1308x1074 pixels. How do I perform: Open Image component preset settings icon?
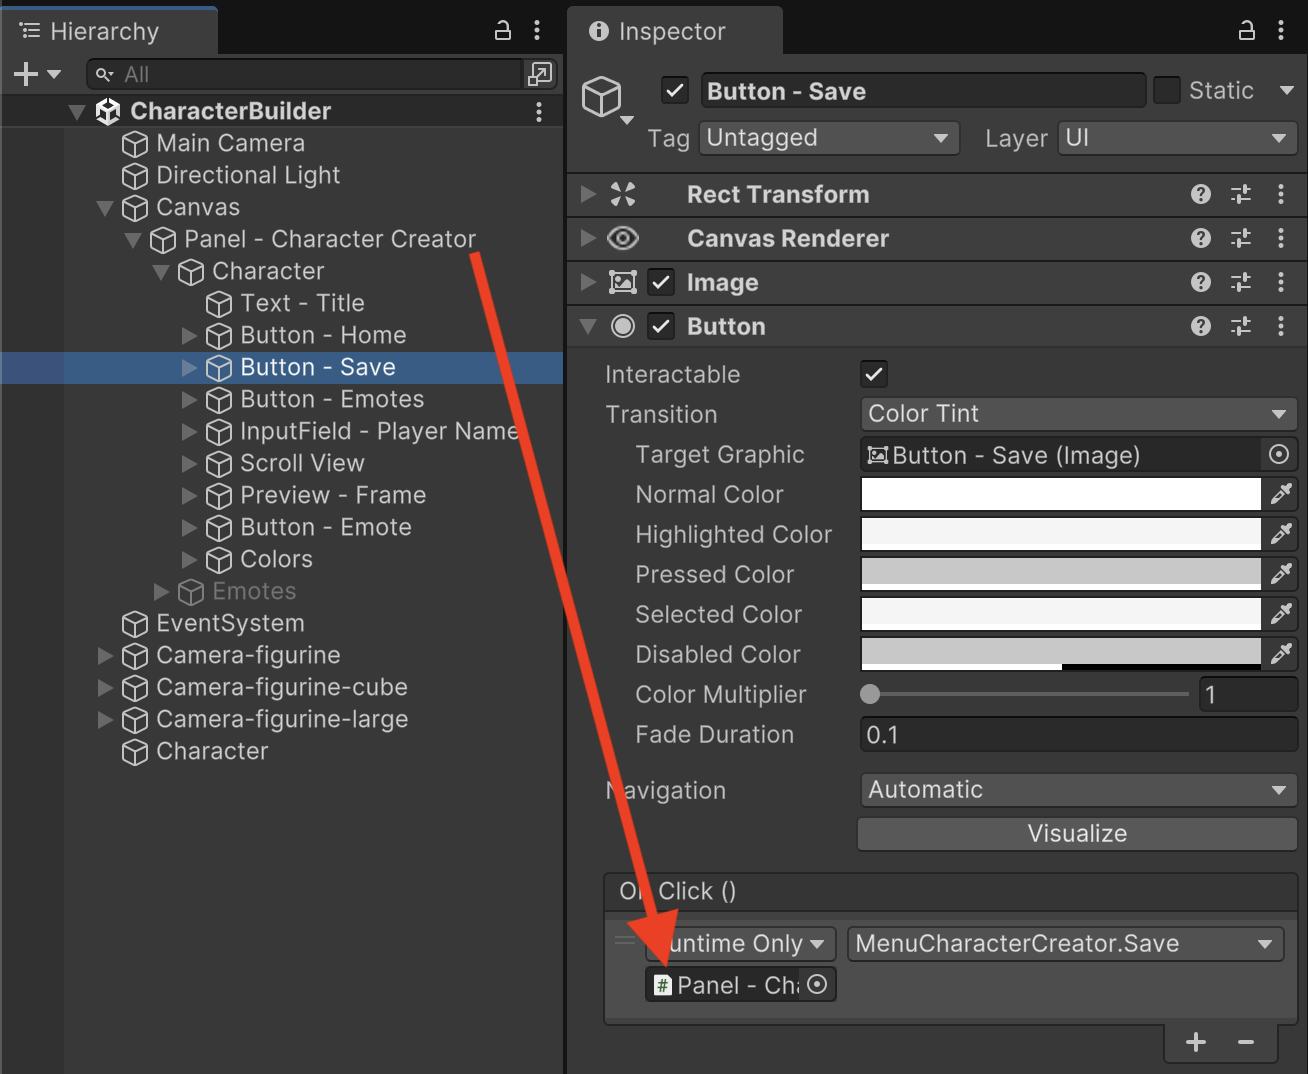pos(1241,283)
